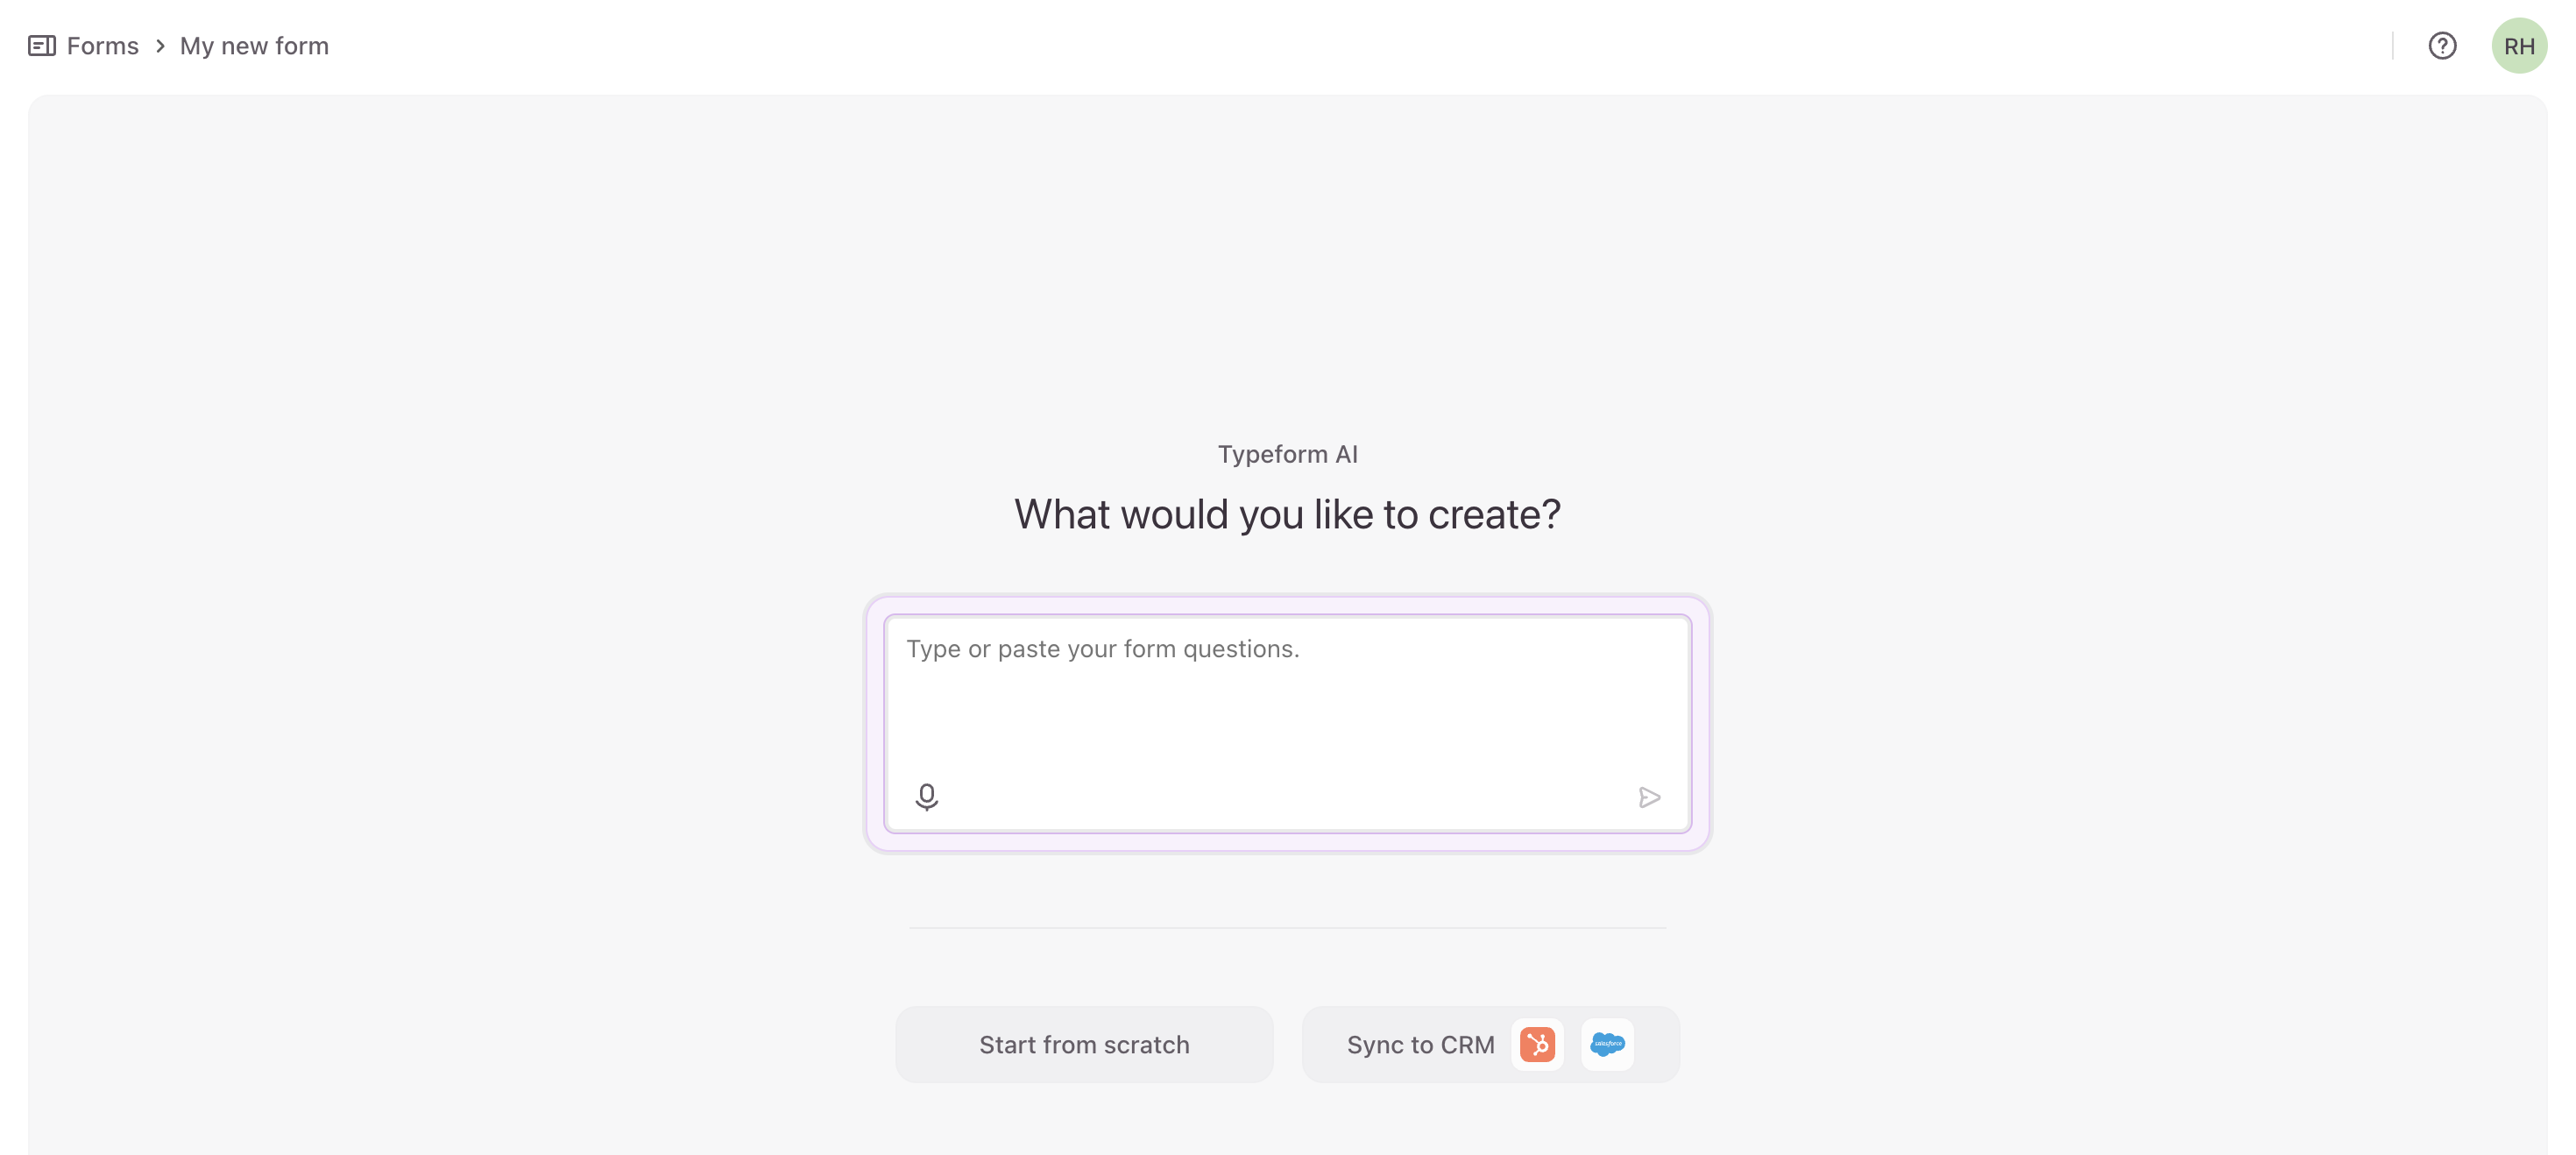Select the "My new form" breadcrumb title
This screenshot has height=1155, width=2576.
click(254, 46)
